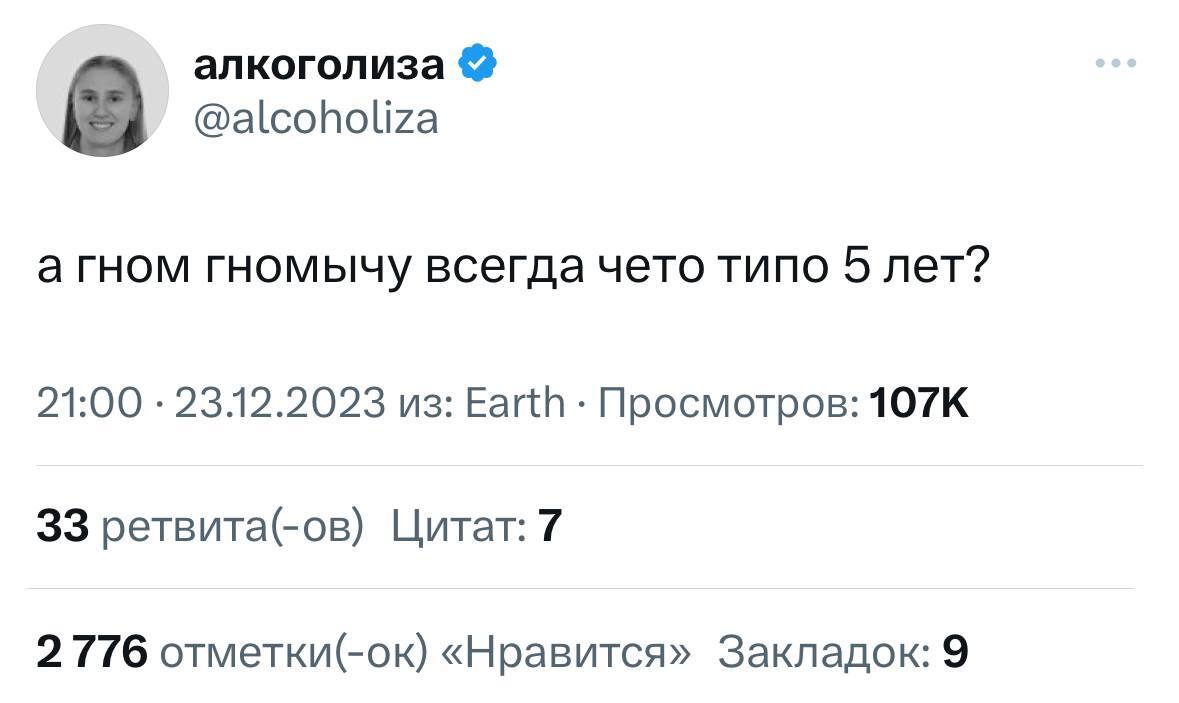
Task: Open the author's profile avatar photo
Action: pyautogui.click(x=102, y=91)
